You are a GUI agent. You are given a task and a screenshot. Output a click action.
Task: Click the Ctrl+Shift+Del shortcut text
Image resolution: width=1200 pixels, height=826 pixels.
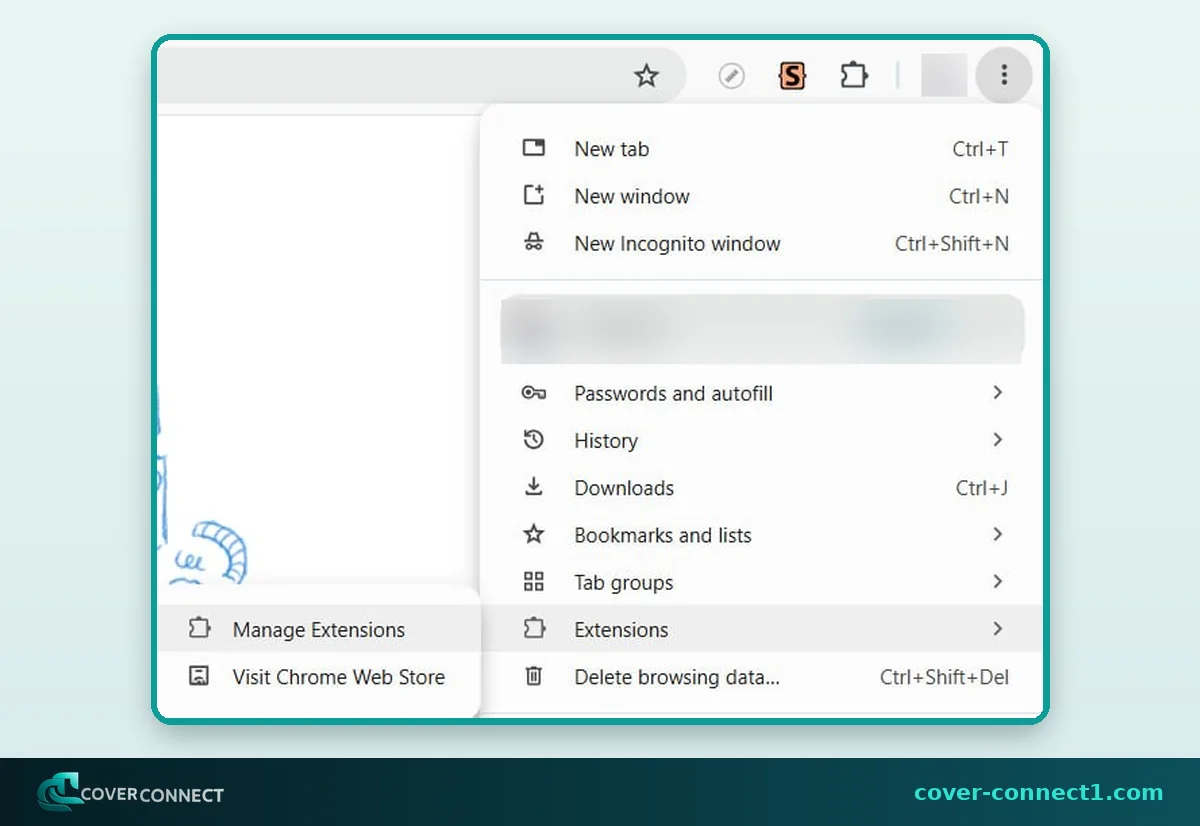(x=944, y=677)
